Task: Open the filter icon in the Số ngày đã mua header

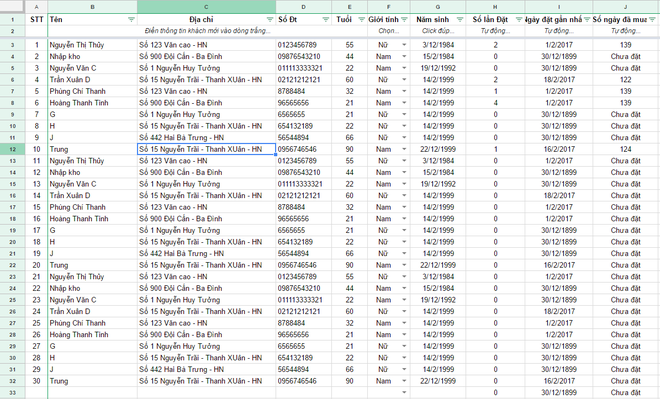Action: 652,20
